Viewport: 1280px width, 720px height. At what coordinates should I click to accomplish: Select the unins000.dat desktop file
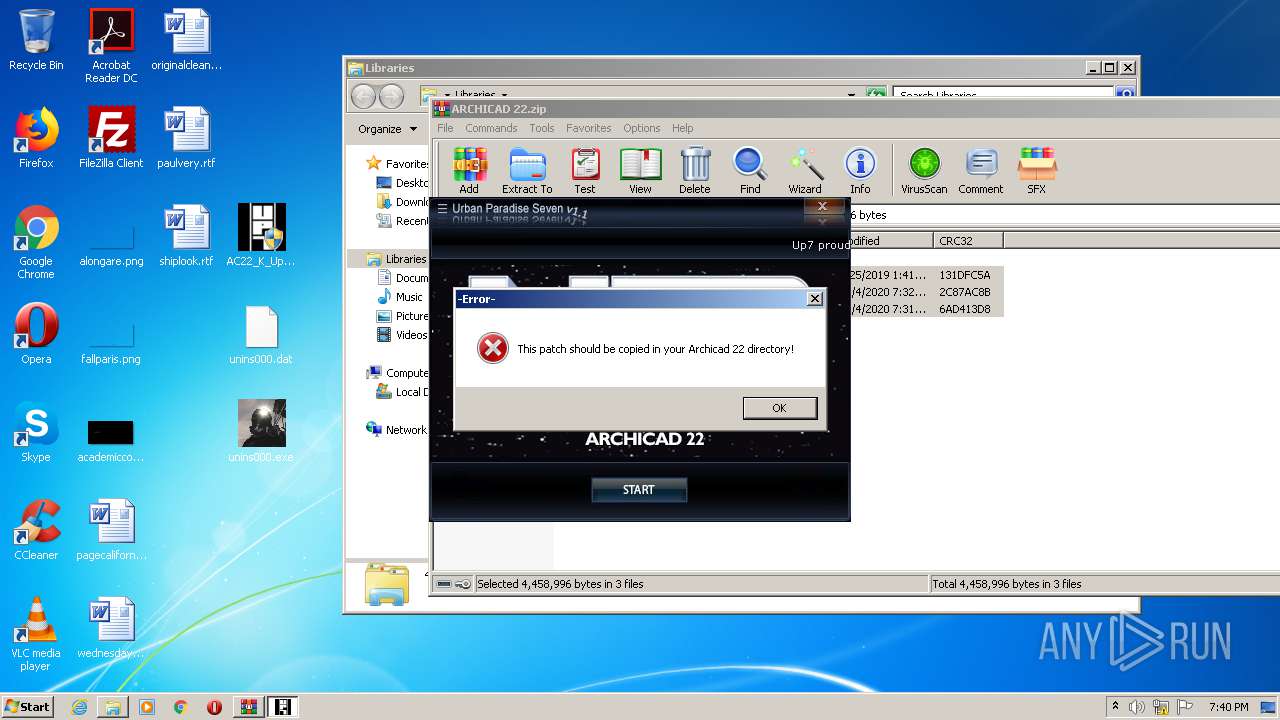pyautogui.click(x=261, y=333)
